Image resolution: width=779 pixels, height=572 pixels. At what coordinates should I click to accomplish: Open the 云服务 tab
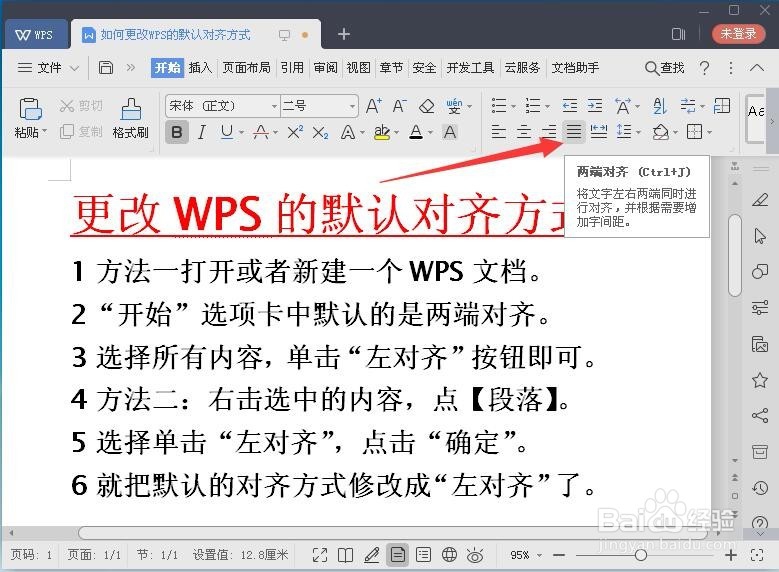click(522, 68)
